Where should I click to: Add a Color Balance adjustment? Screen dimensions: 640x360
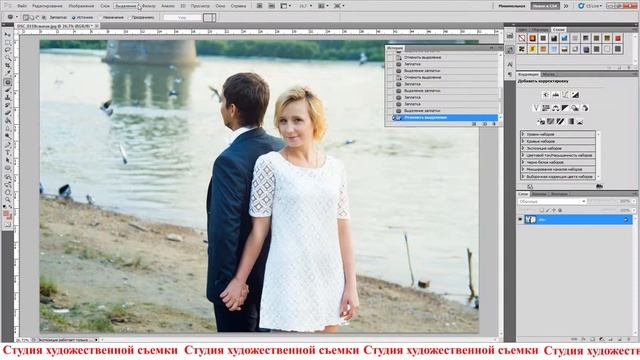click(x=556, y=108)
